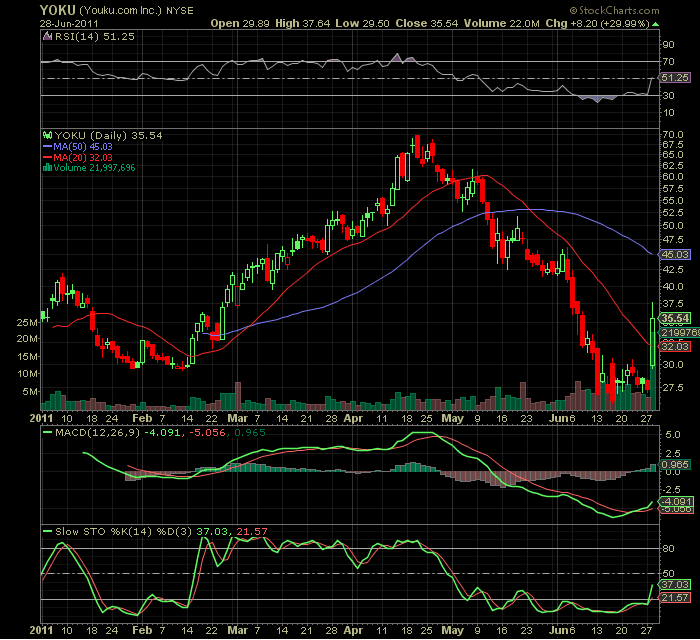Click the Close 35.54 header value

pyautogui.click(x=426, y=24)
